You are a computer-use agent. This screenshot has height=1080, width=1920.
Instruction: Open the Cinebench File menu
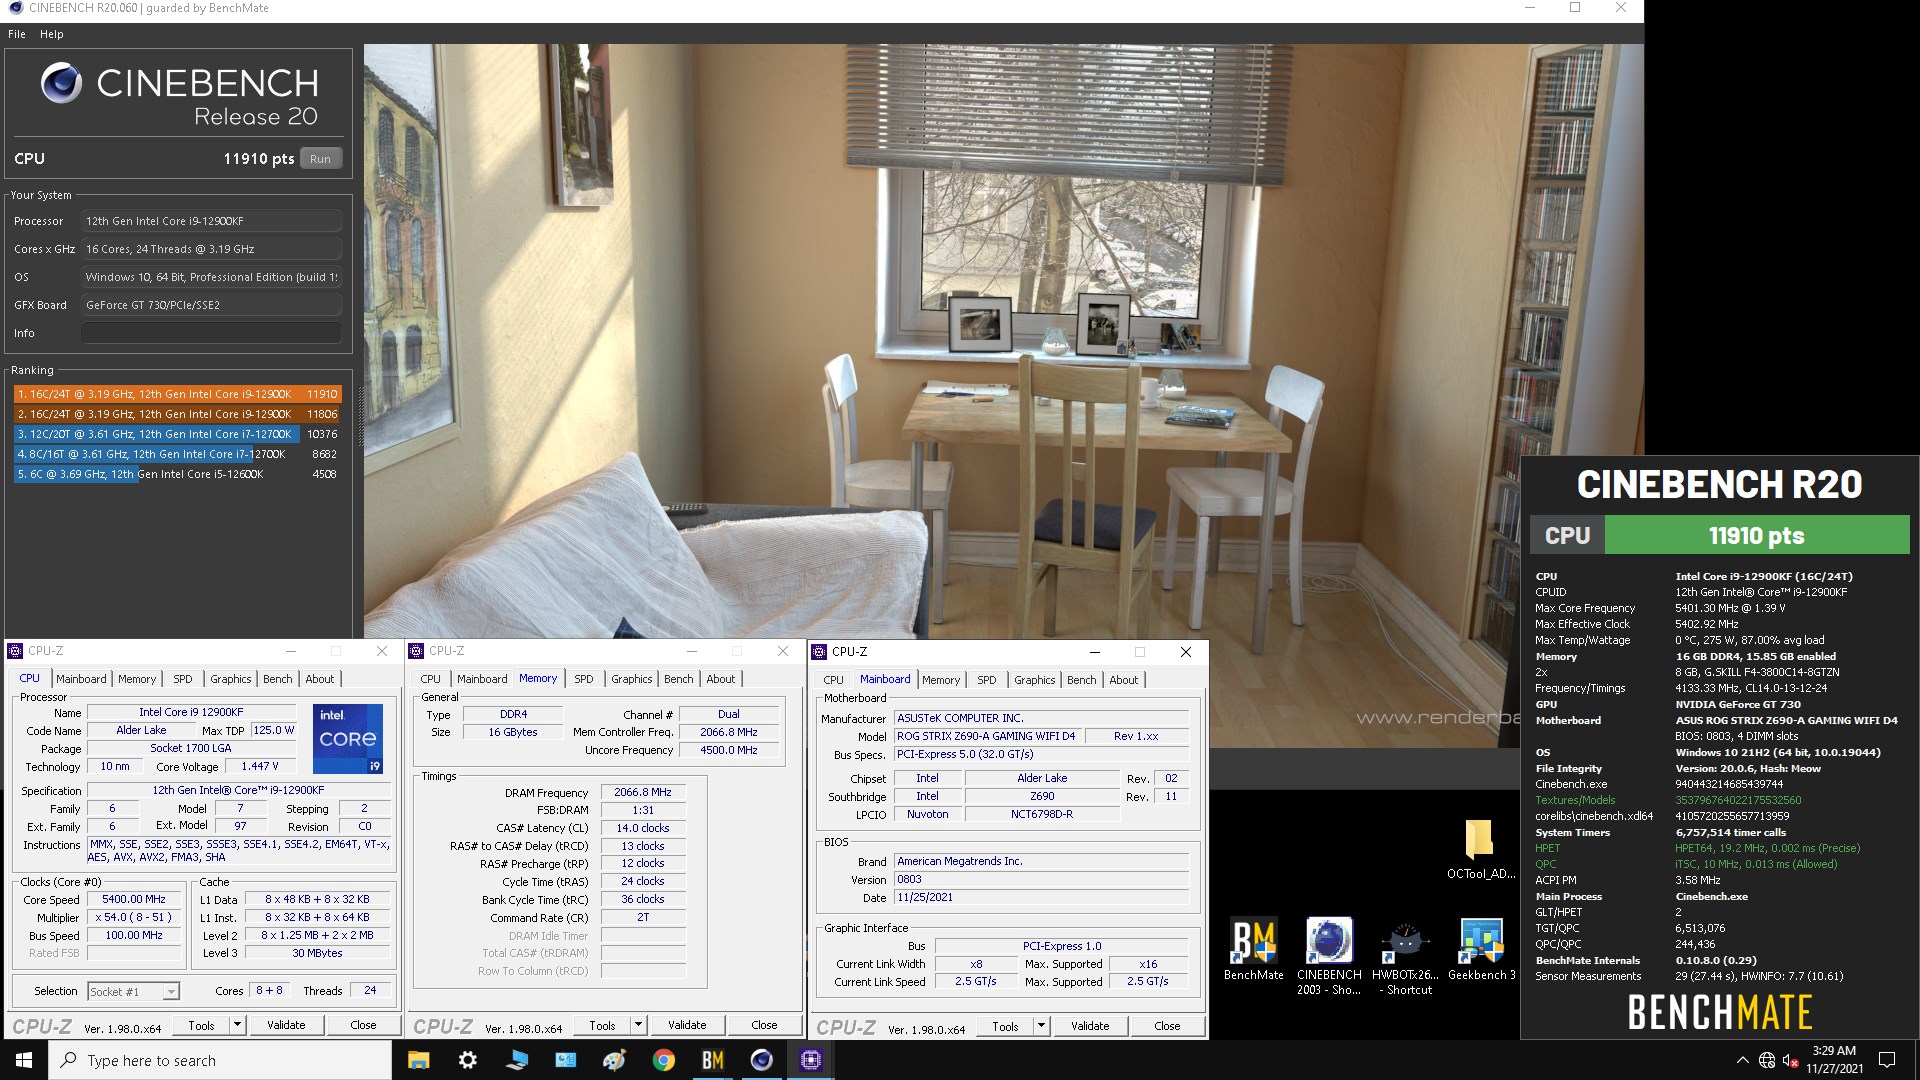(x=17, y=34)
